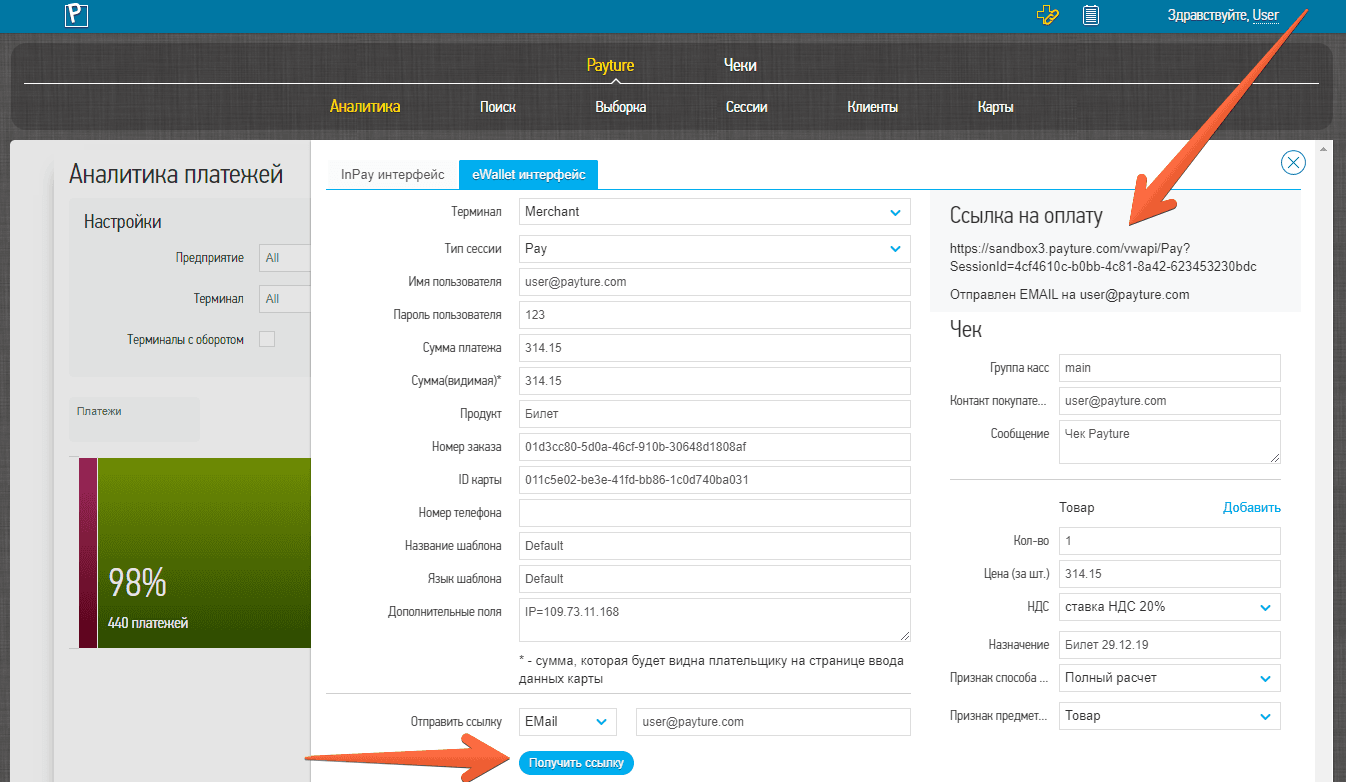Open the Аналитика menu item

[x=365, y=107]
